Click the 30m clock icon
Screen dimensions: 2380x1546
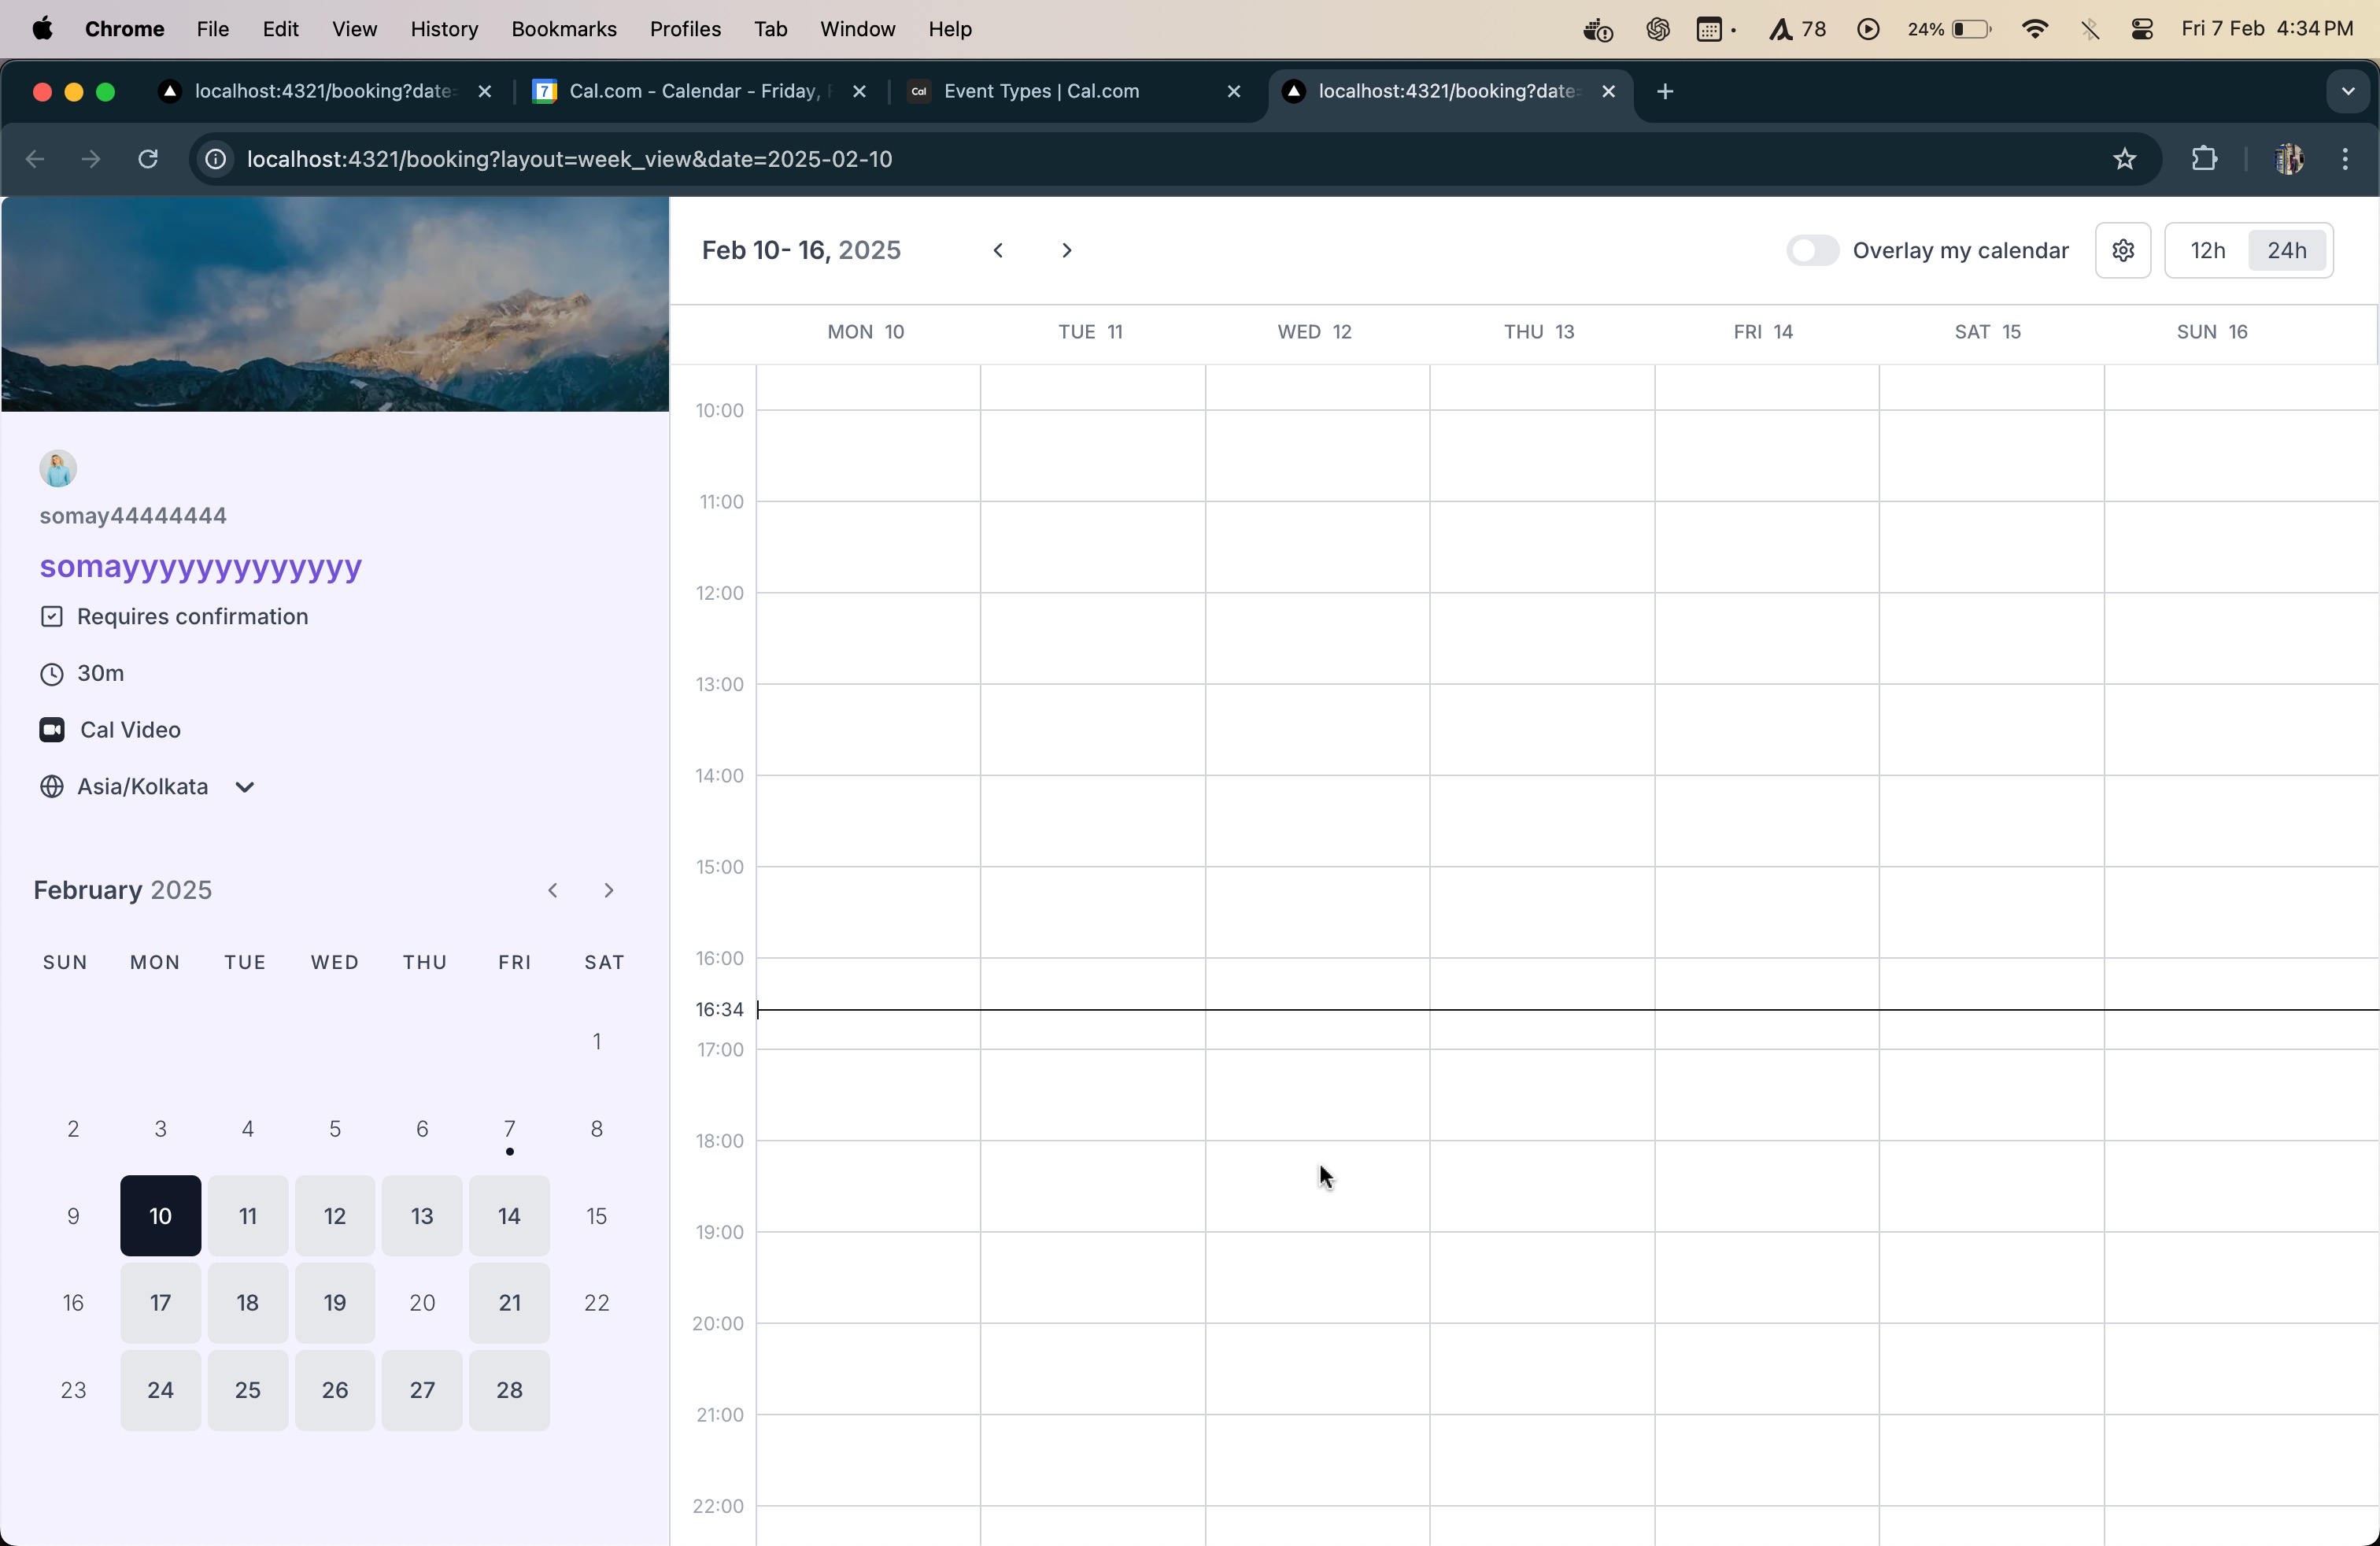click(x=52, y=674)
